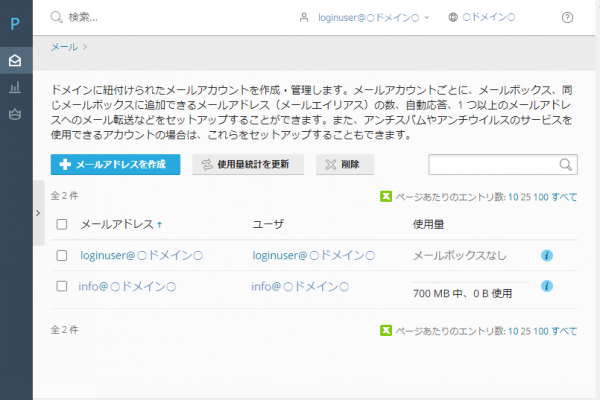This screenshot has width=600, height=400.
Task: Click the magnifier icon in list search box
Action: pyautogui.click(x=566, y=165)
